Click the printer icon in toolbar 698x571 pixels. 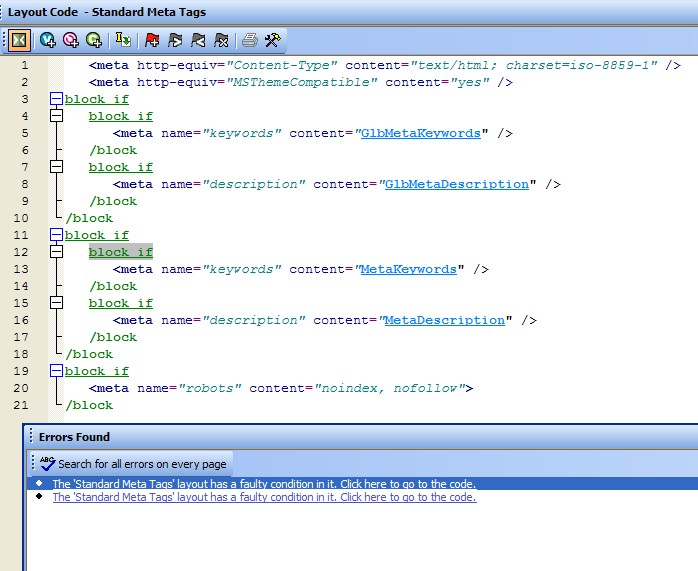tap(249, 40)
